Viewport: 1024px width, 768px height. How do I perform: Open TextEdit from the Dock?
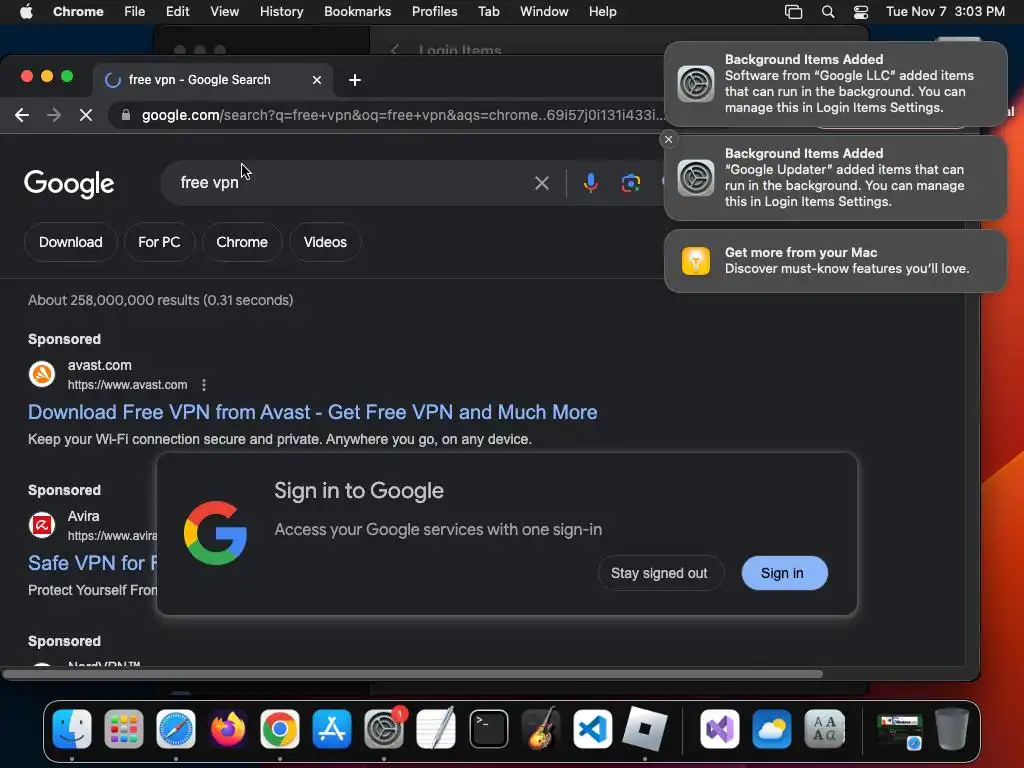(436, 729)
